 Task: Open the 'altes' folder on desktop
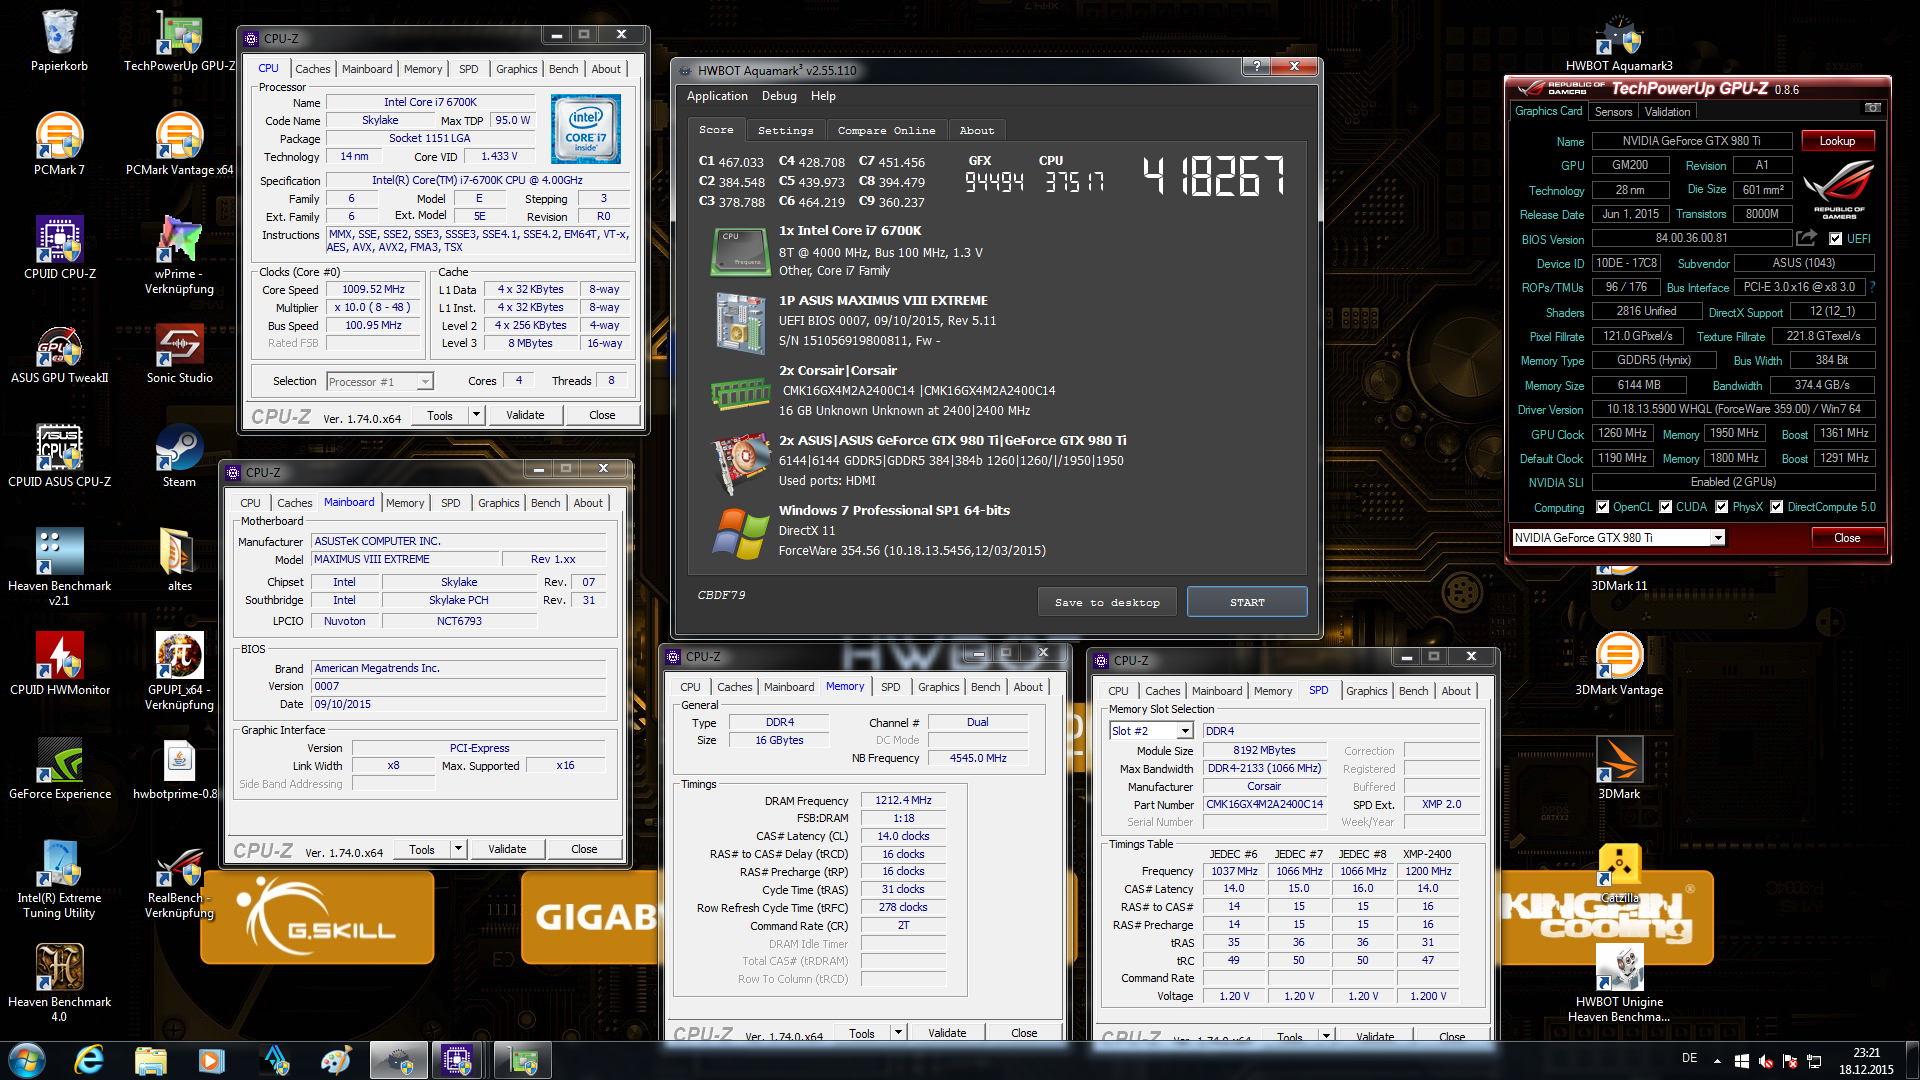179,560
